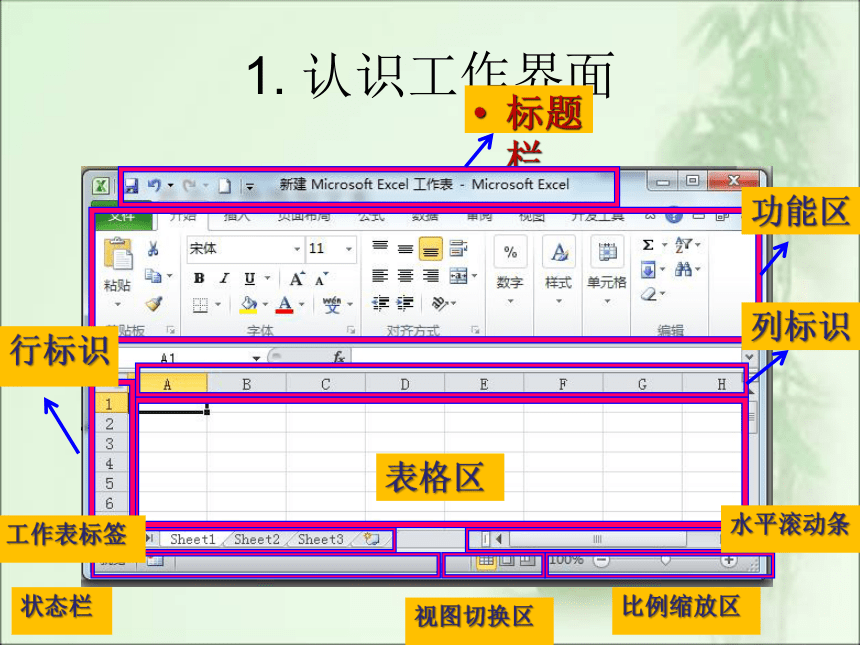This screenshot has width=860, height=645.
Task: Switch to the 公式 Formulas ribbon tab
Action: (x=371, y=218)
